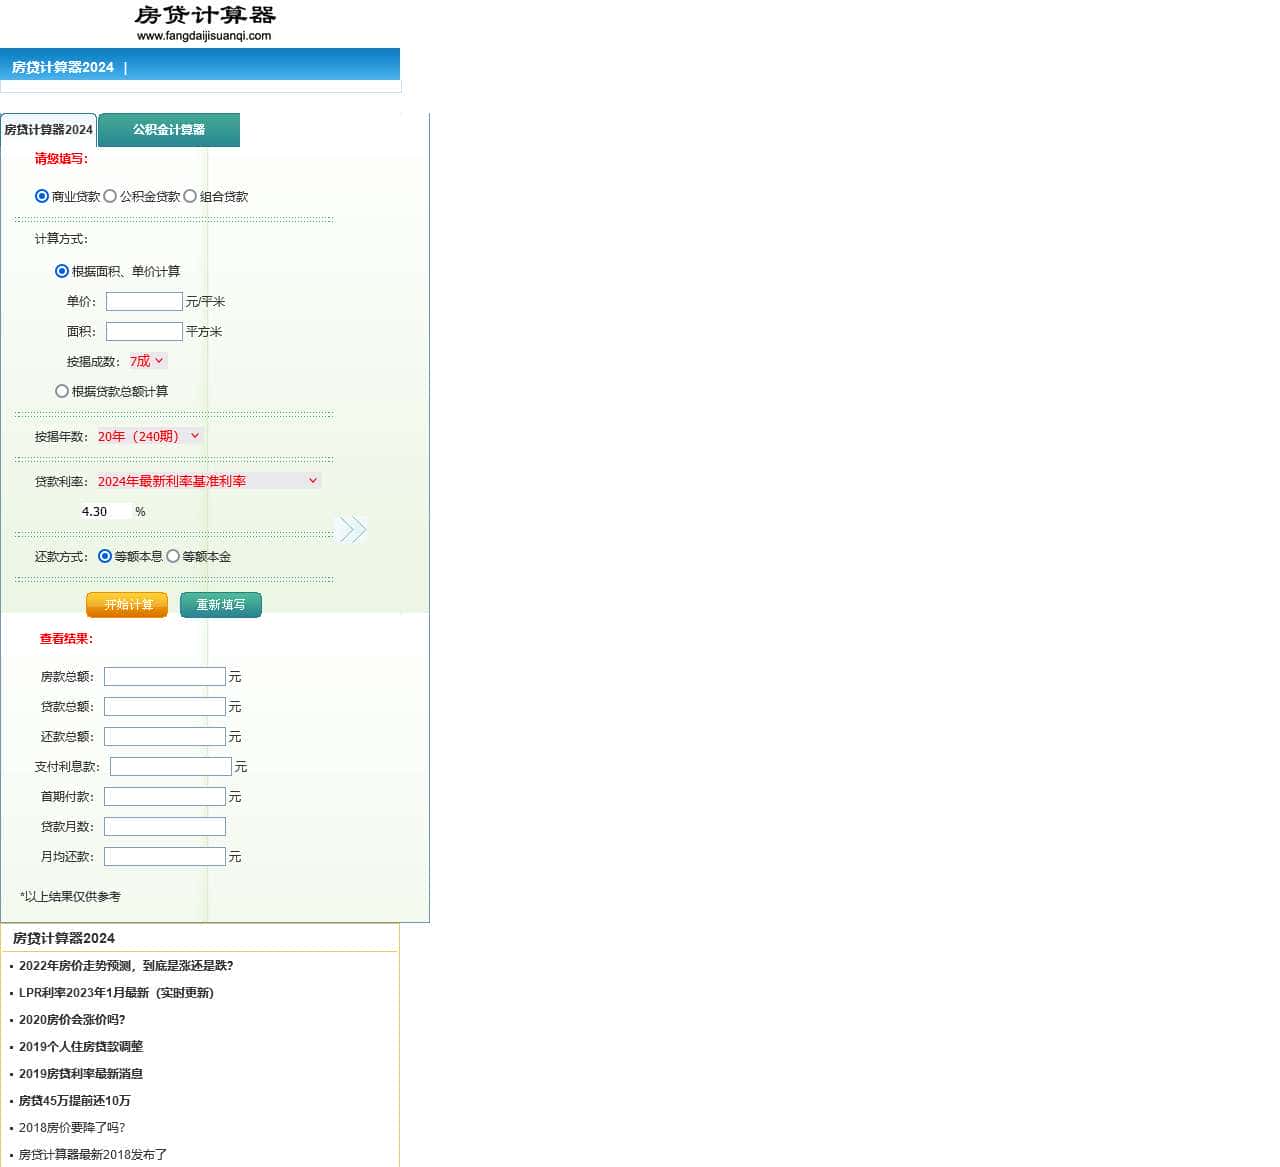Viewport: 1280px width, 1167px height.
Task: Select 公积金贷款 loan type
Action: click(x=110, y=196)
